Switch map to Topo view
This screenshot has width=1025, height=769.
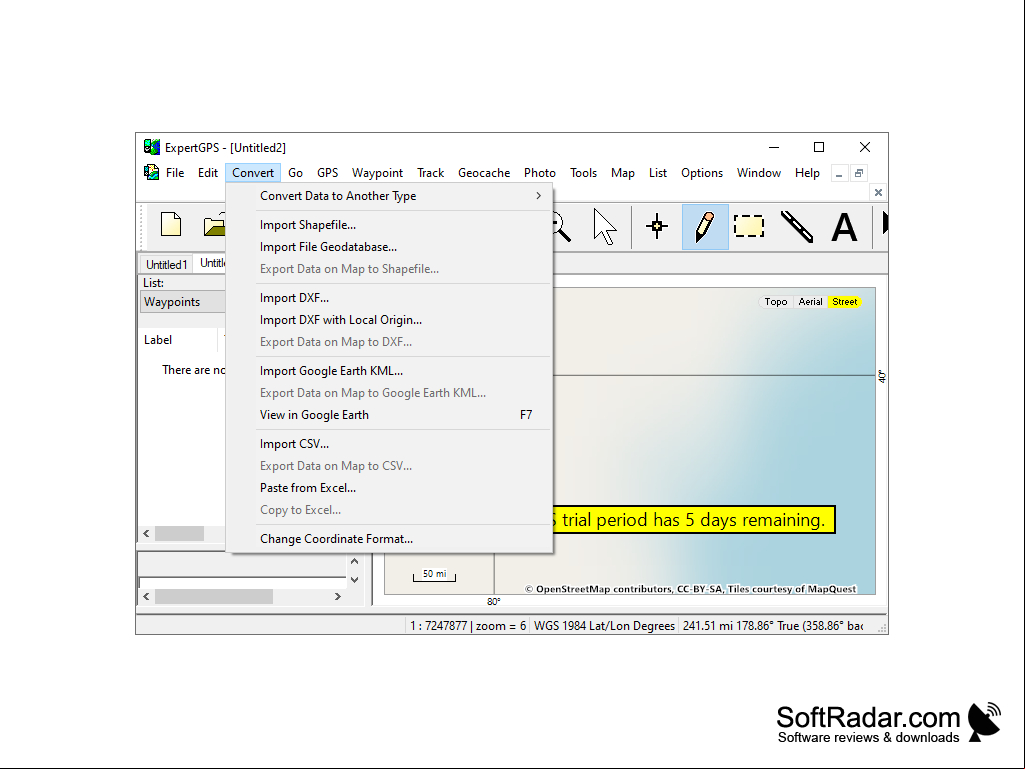(776, 301)
